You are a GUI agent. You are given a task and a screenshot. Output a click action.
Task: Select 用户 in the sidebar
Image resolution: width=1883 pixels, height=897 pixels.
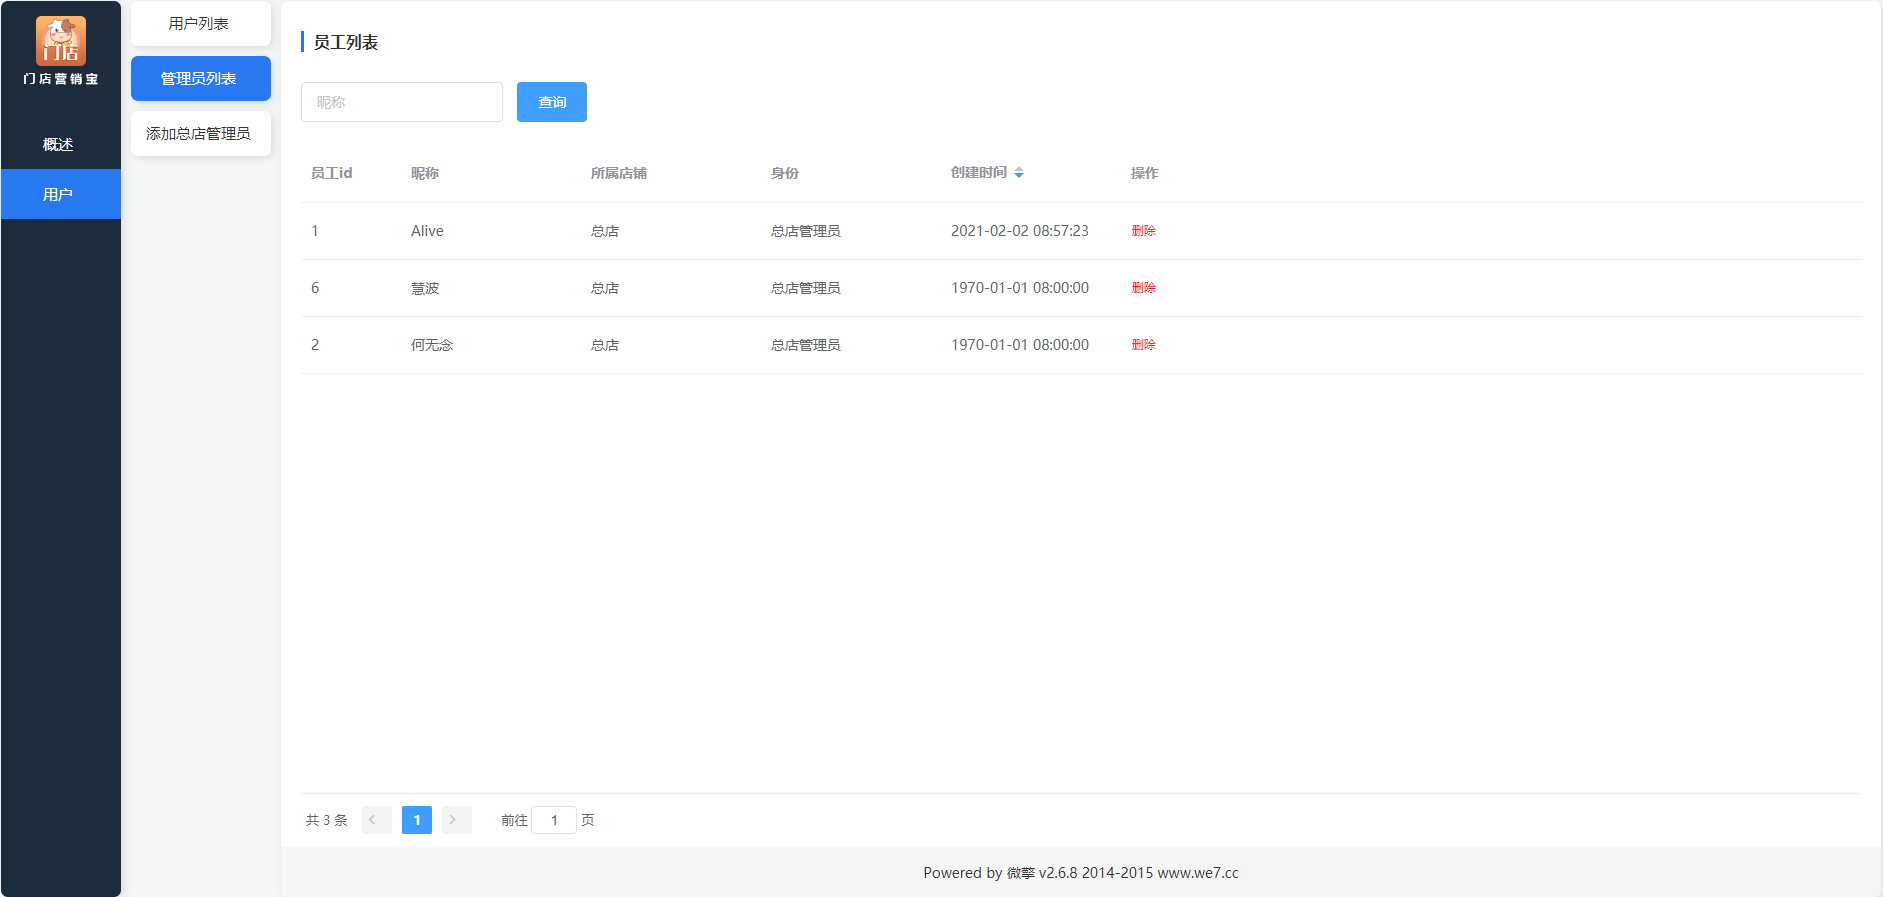[60, 194]
